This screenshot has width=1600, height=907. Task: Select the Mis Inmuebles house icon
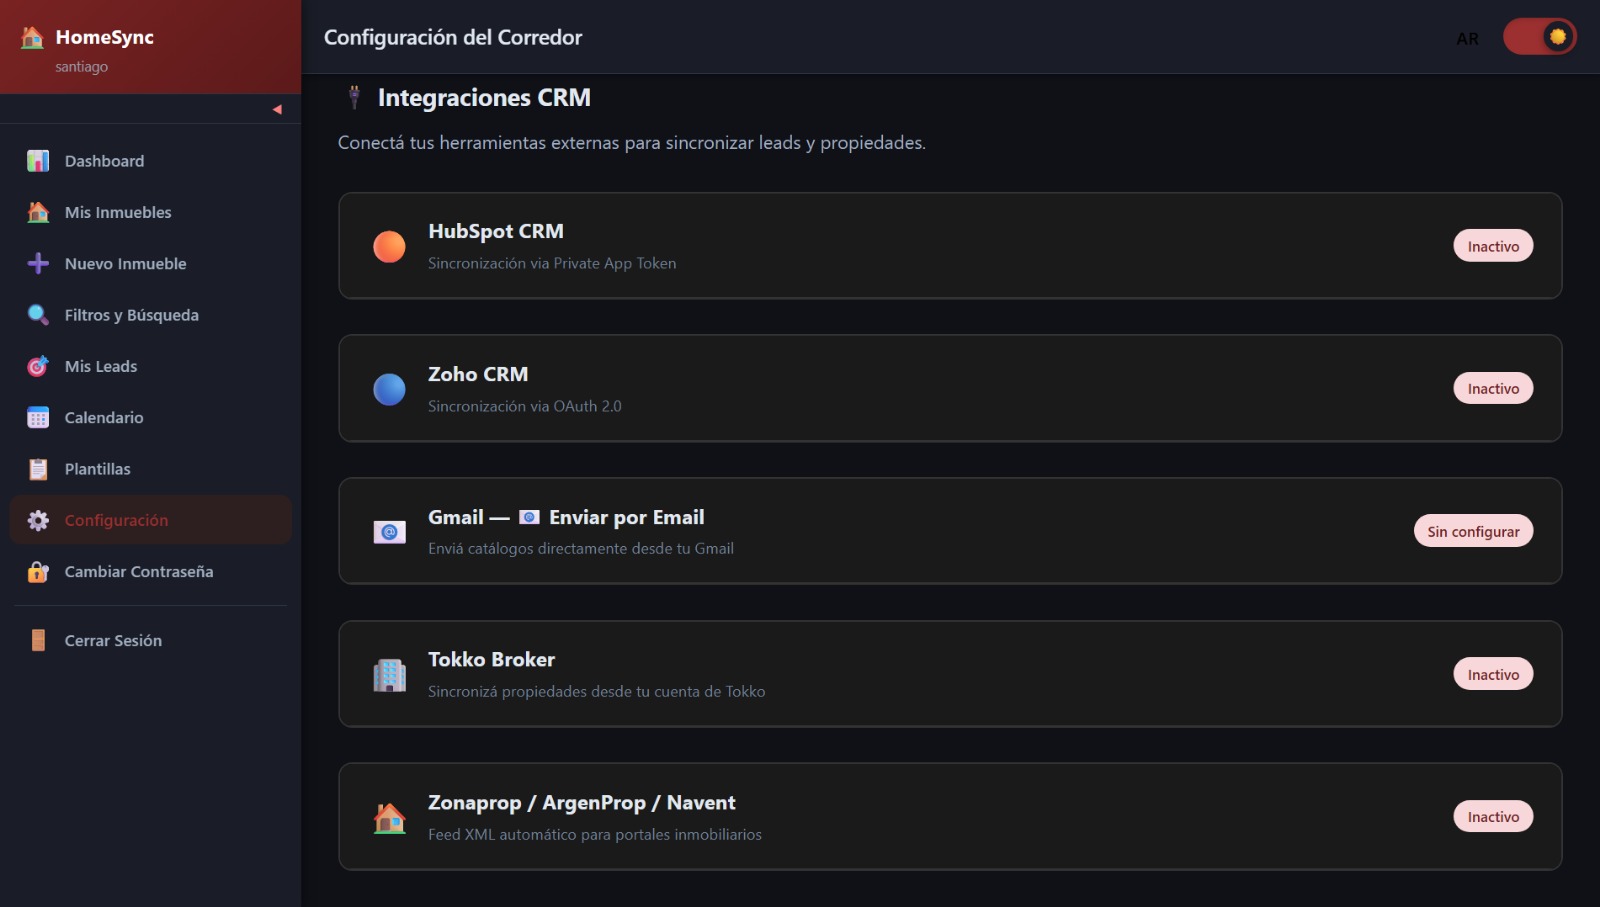37,212
